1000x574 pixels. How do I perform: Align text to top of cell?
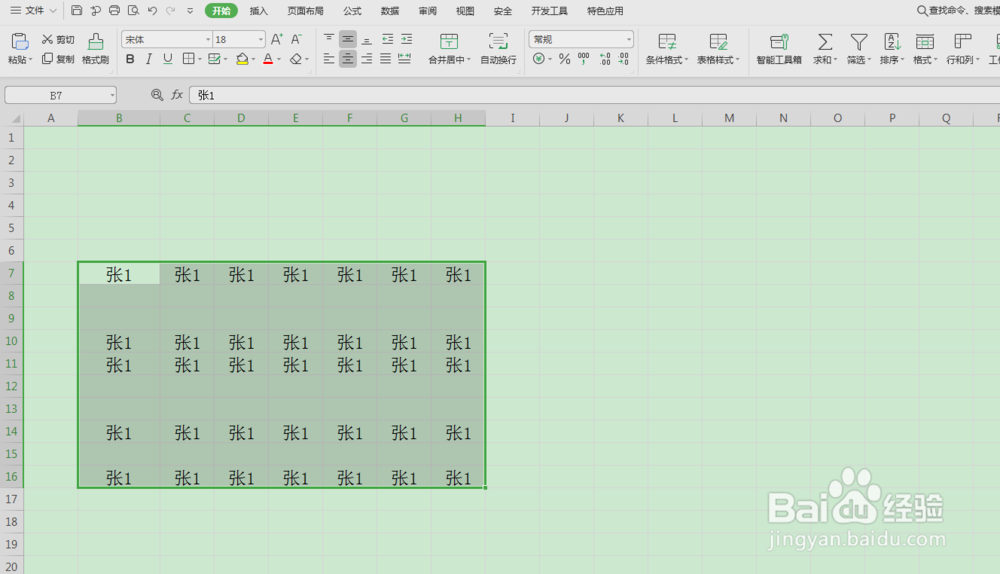pos(328,39)
